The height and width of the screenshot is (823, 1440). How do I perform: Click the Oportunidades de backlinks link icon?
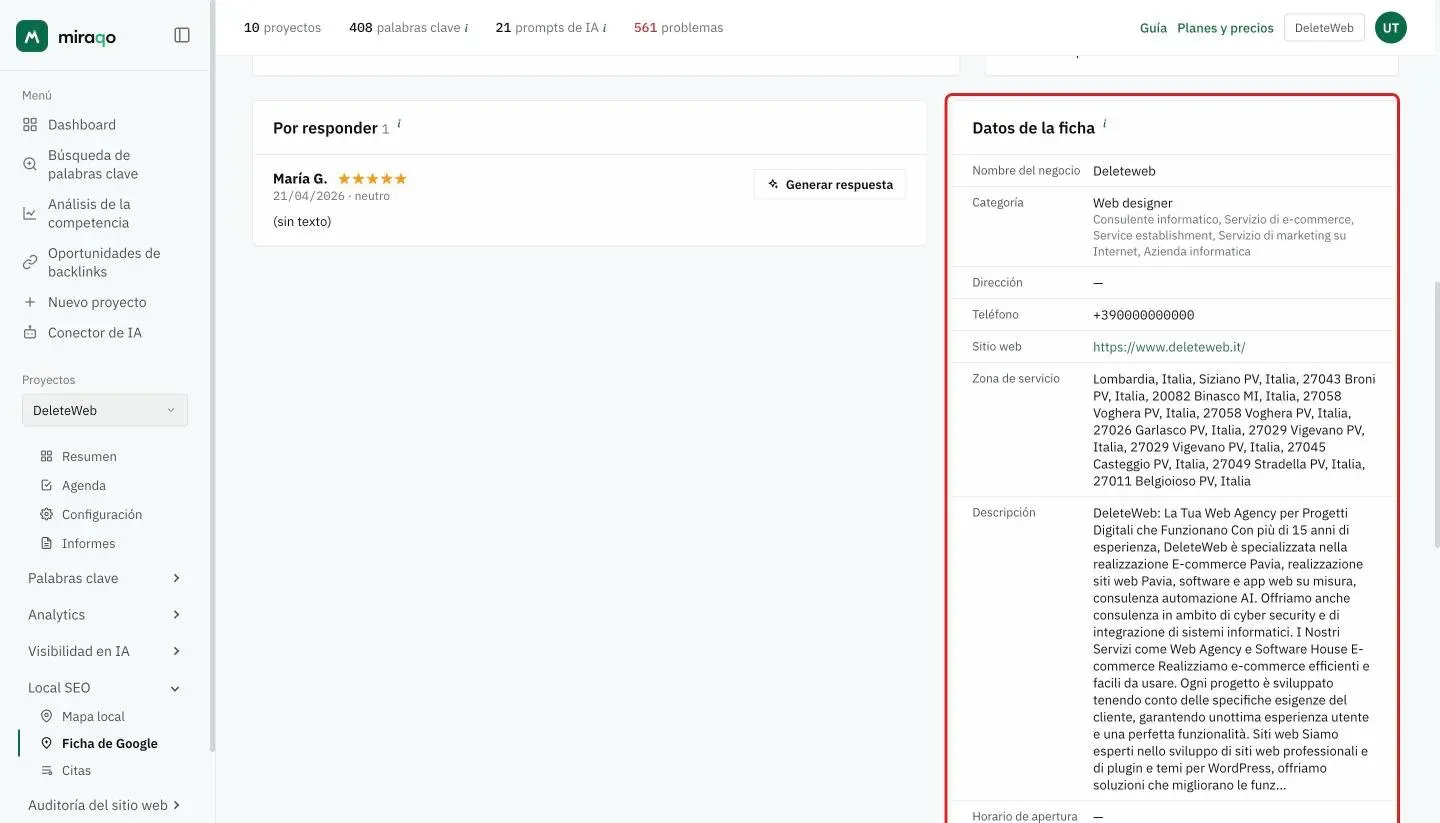pyautogui.click(x=30, y=262)
